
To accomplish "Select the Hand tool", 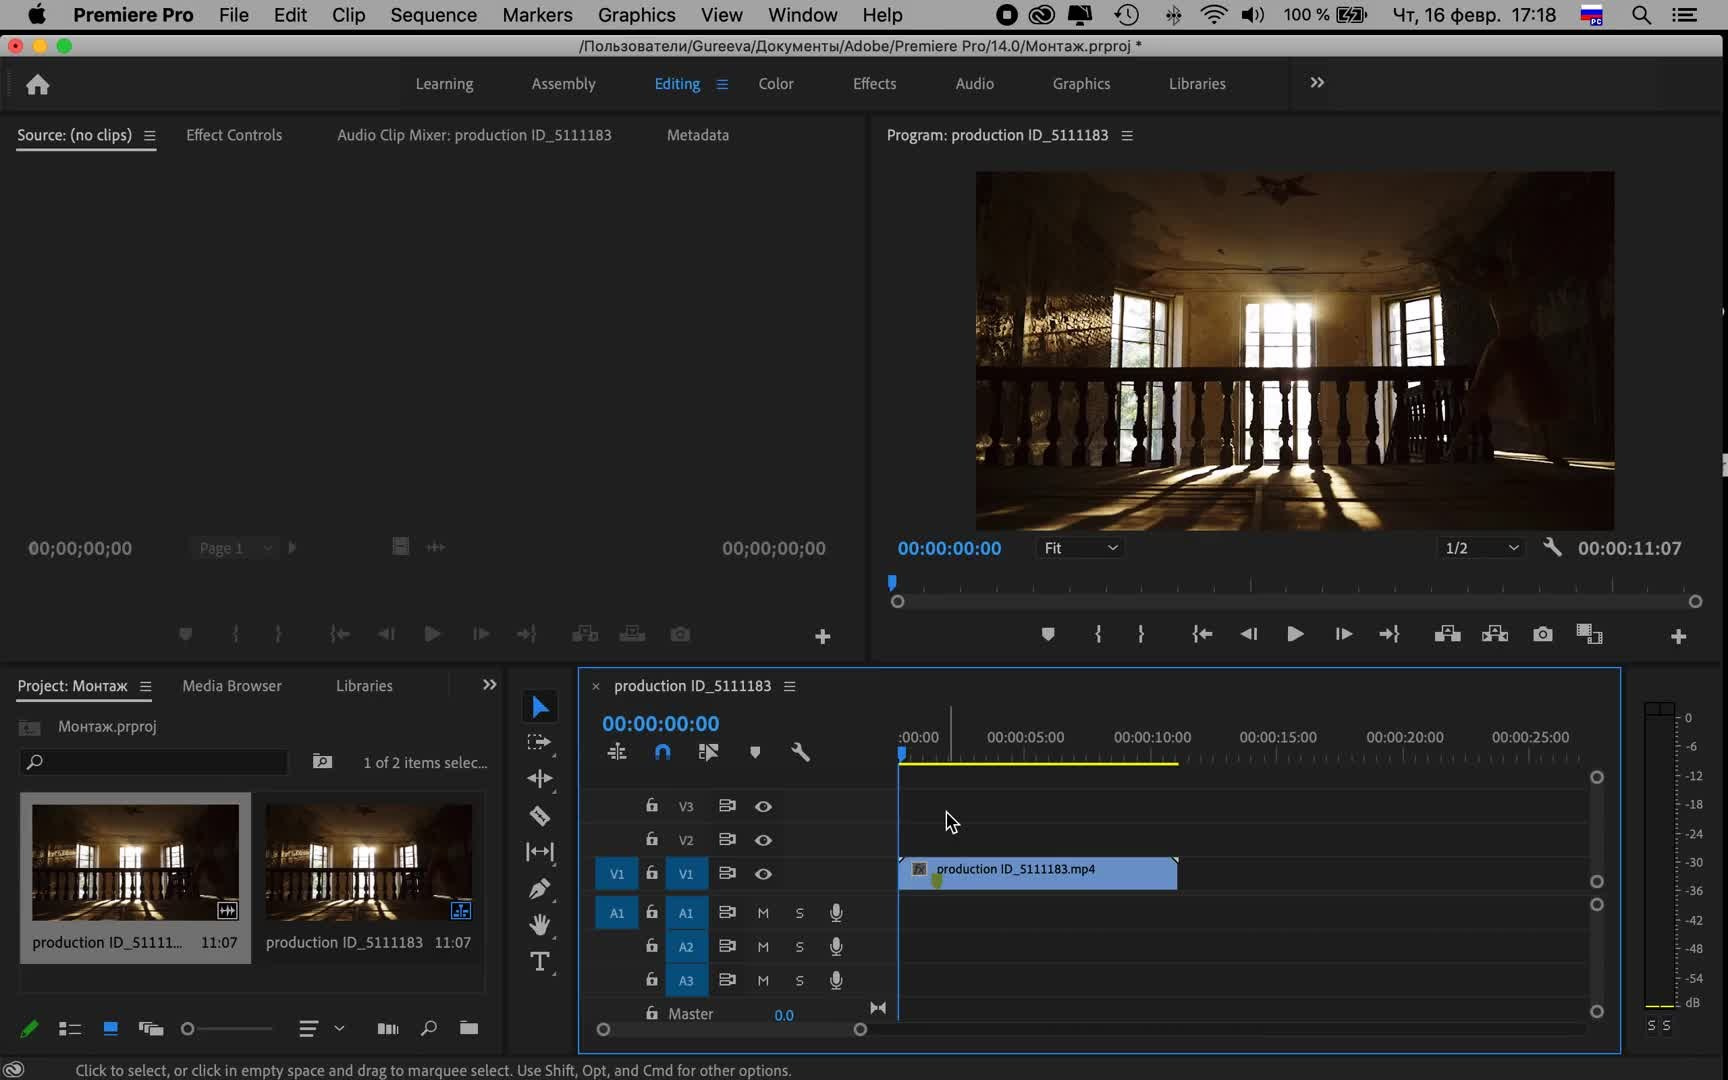I will click(x=540, y=925).
